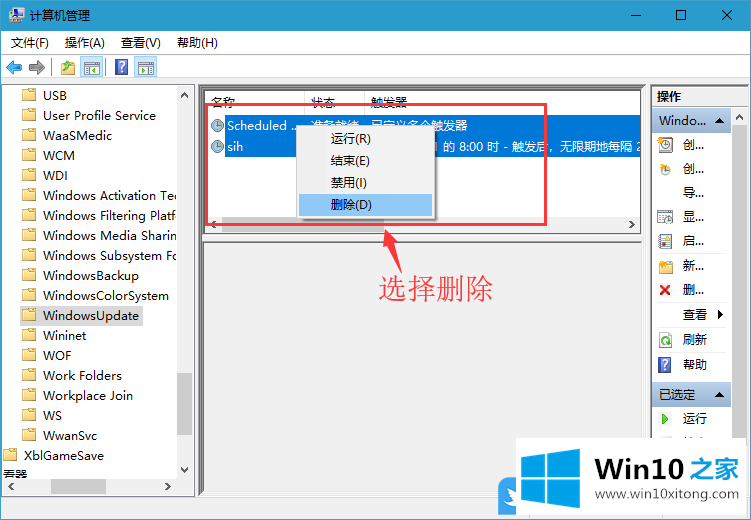
Task: Collapse the 已选定 section in Actions pane
Action: 719,395
